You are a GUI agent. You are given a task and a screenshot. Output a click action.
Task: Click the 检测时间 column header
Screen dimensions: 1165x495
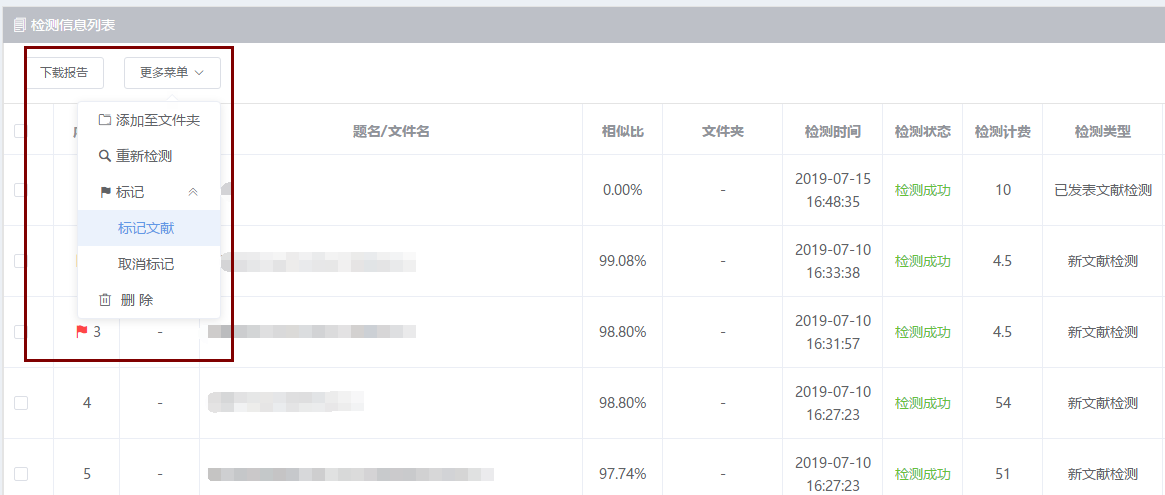tap(833, 132)
